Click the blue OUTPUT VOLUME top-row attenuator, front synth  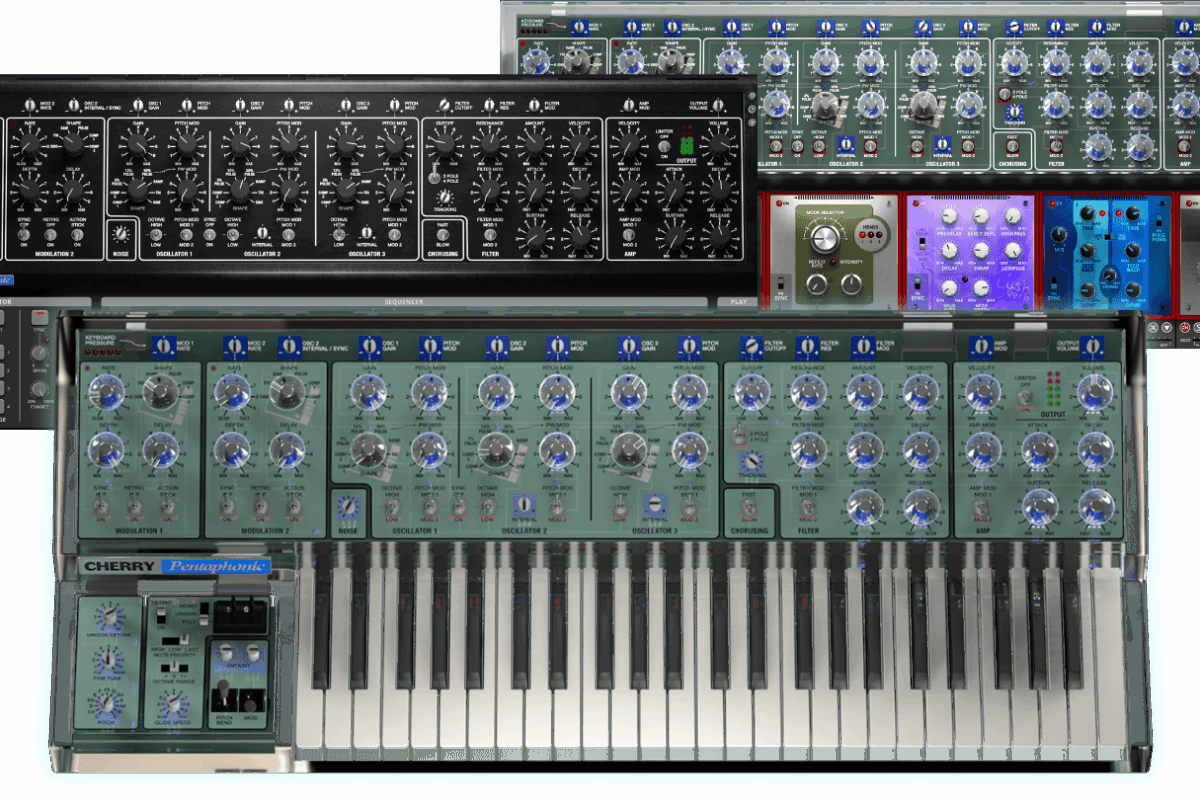click(1092, 347)
